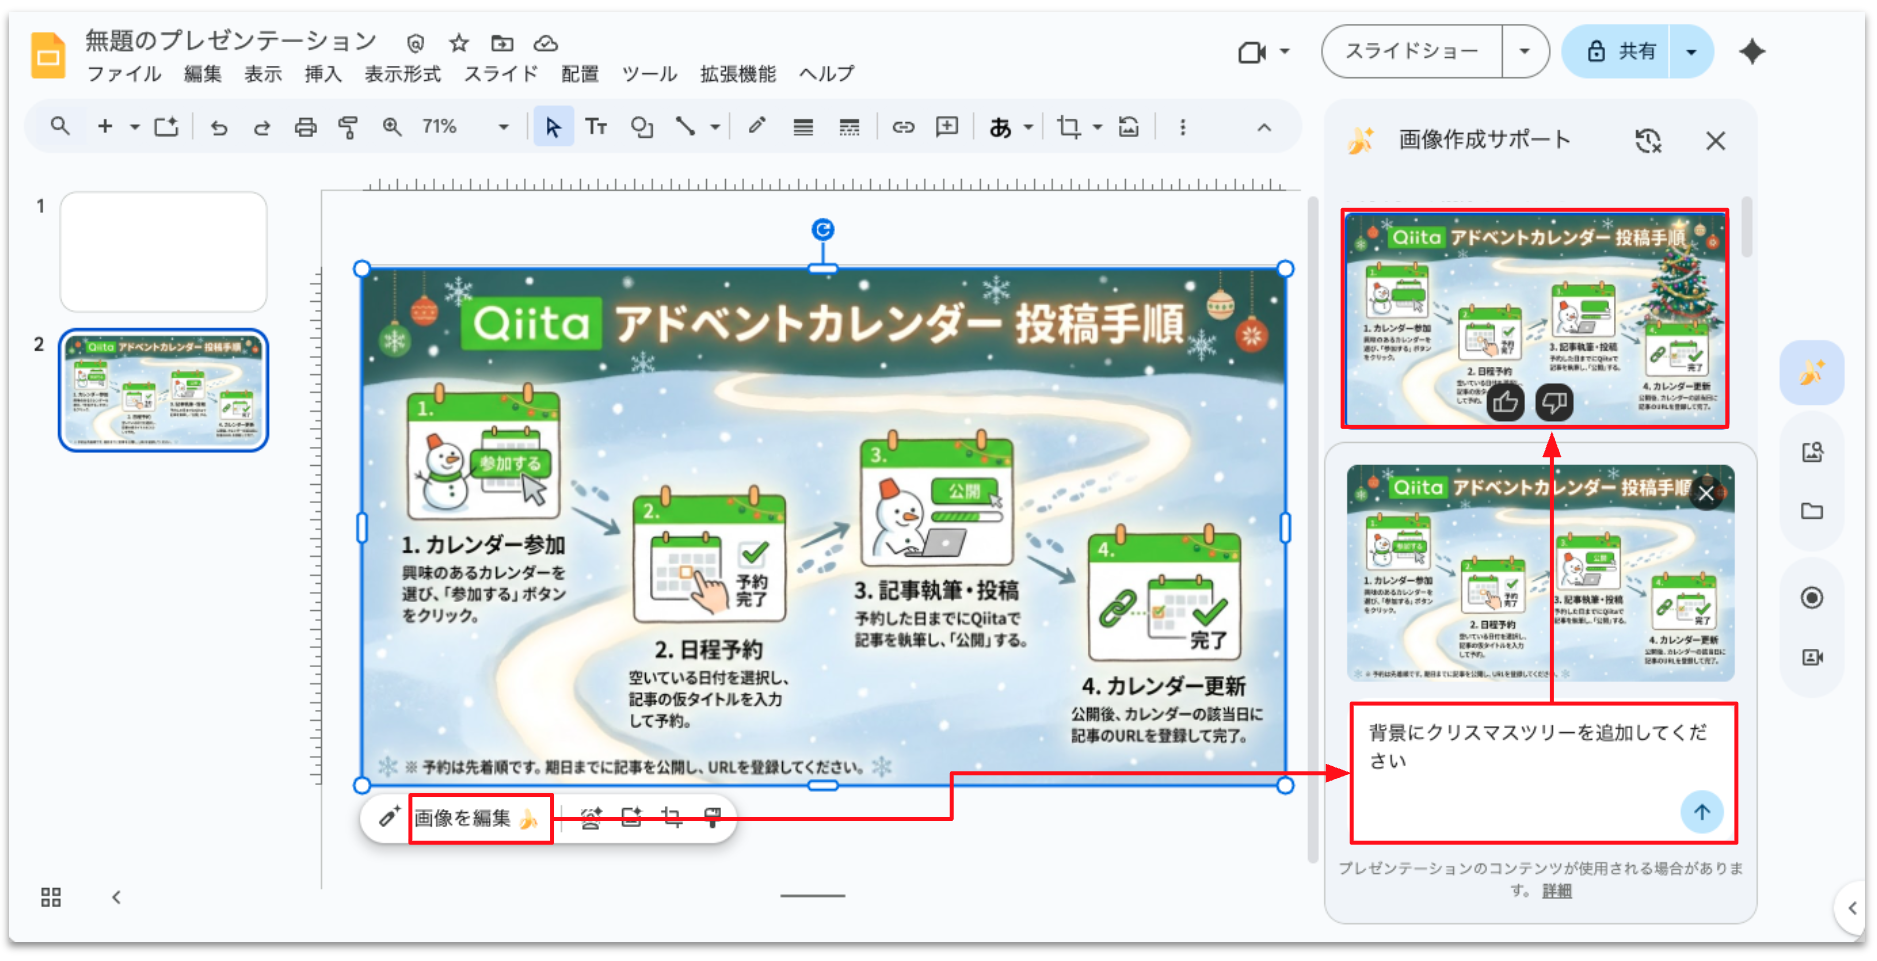Insert the generated Christmas tree image thumbnail
This screenshot has height=961, width=1877.
tap(1535, 318)
